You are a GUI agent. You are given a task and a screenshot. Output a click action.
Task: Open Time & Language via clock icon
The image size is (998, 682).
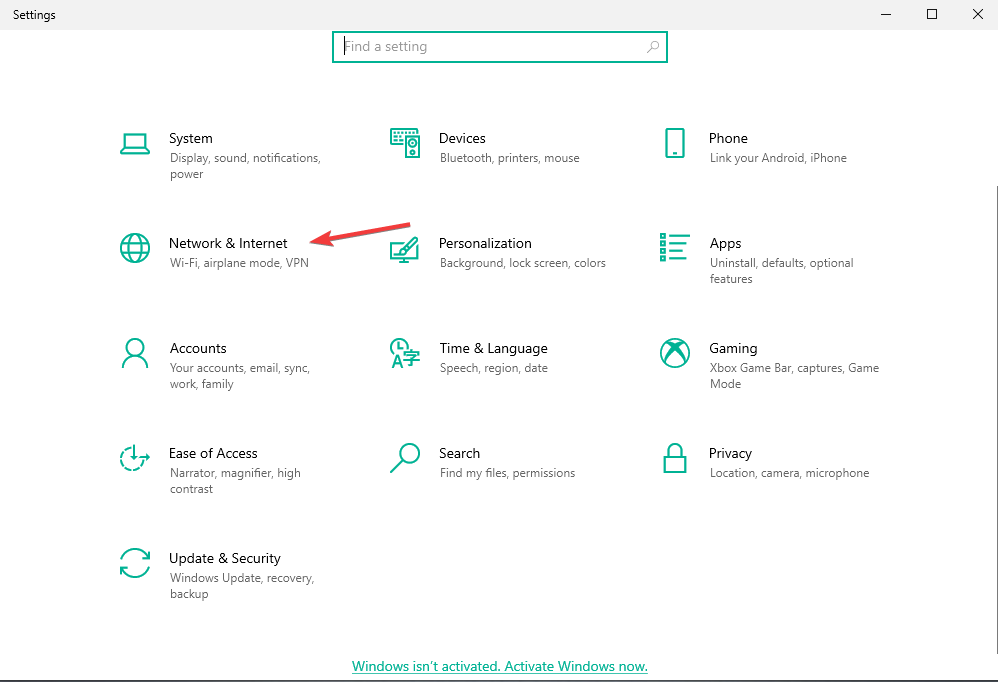pyautogui.click(x=405, y=353)
